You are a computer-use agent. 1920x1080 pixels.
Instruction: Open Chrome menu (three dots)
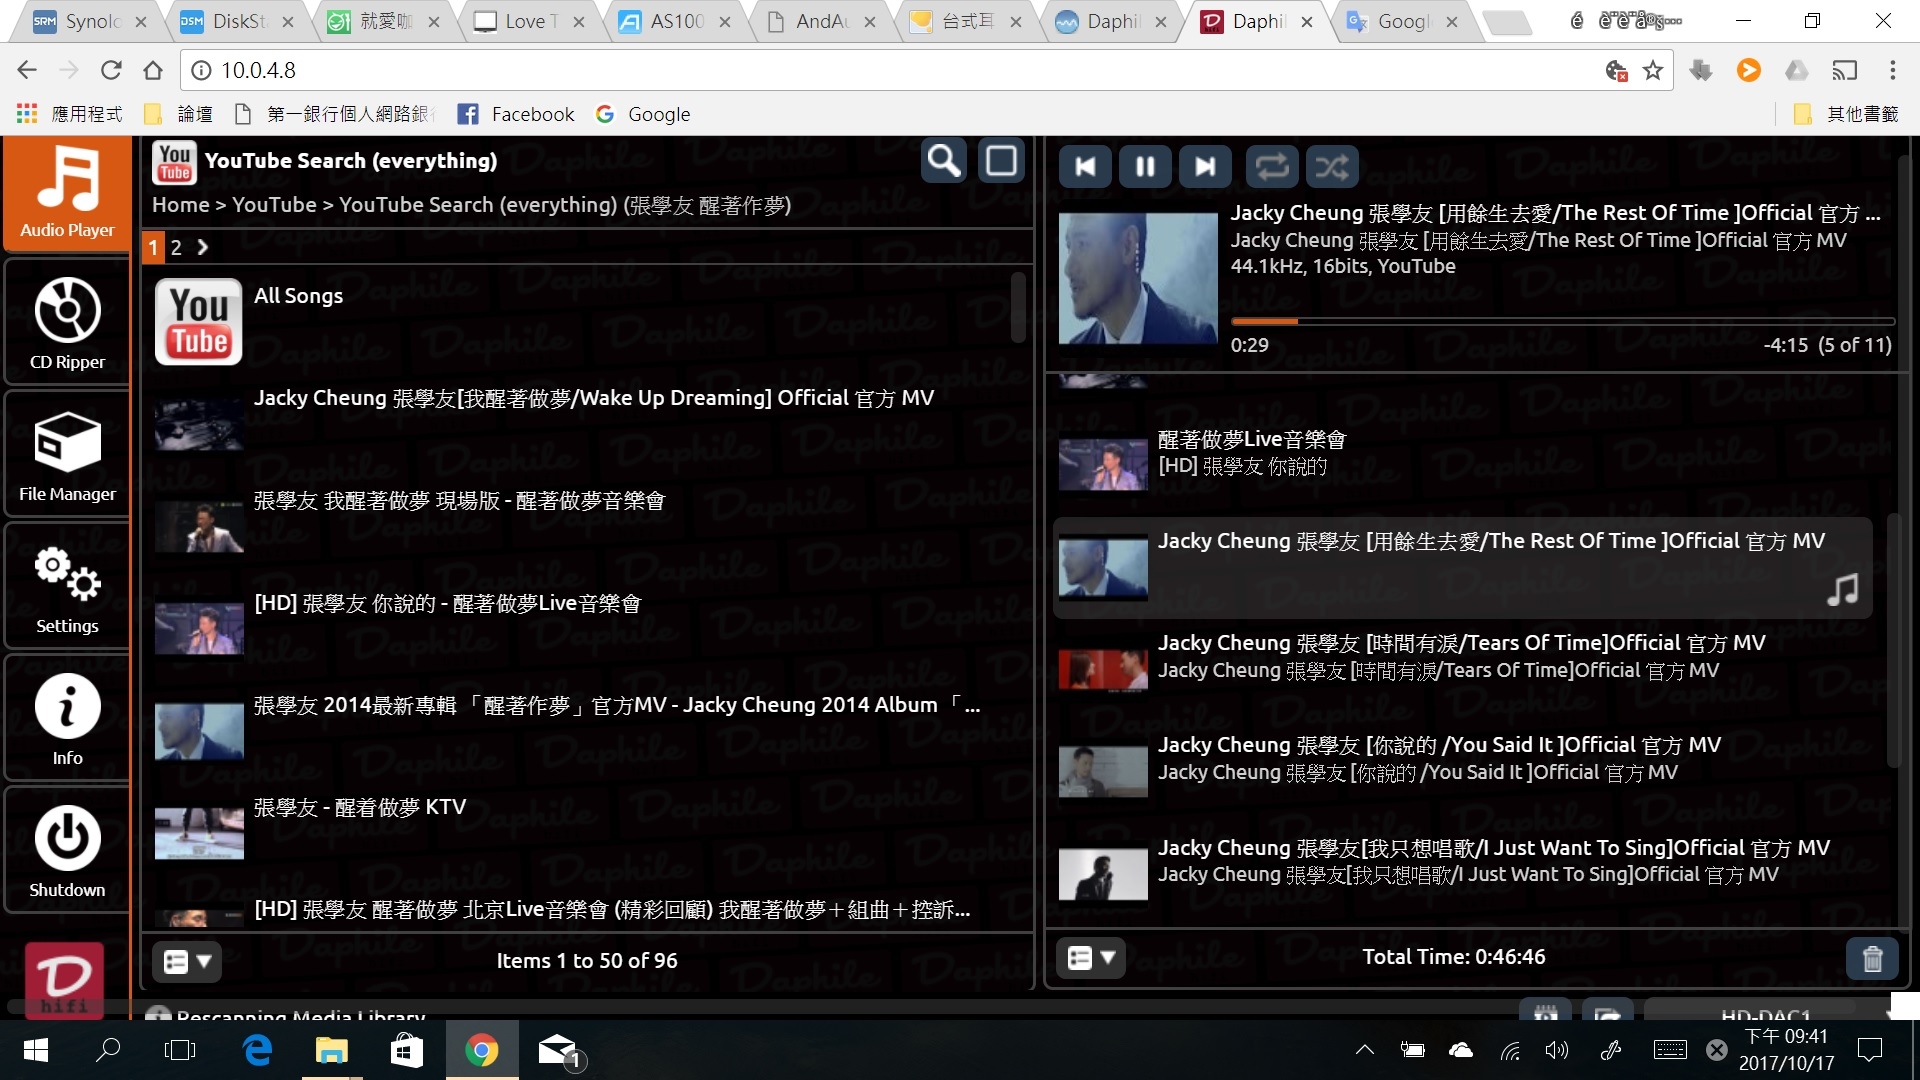(x=1892, y=70)
